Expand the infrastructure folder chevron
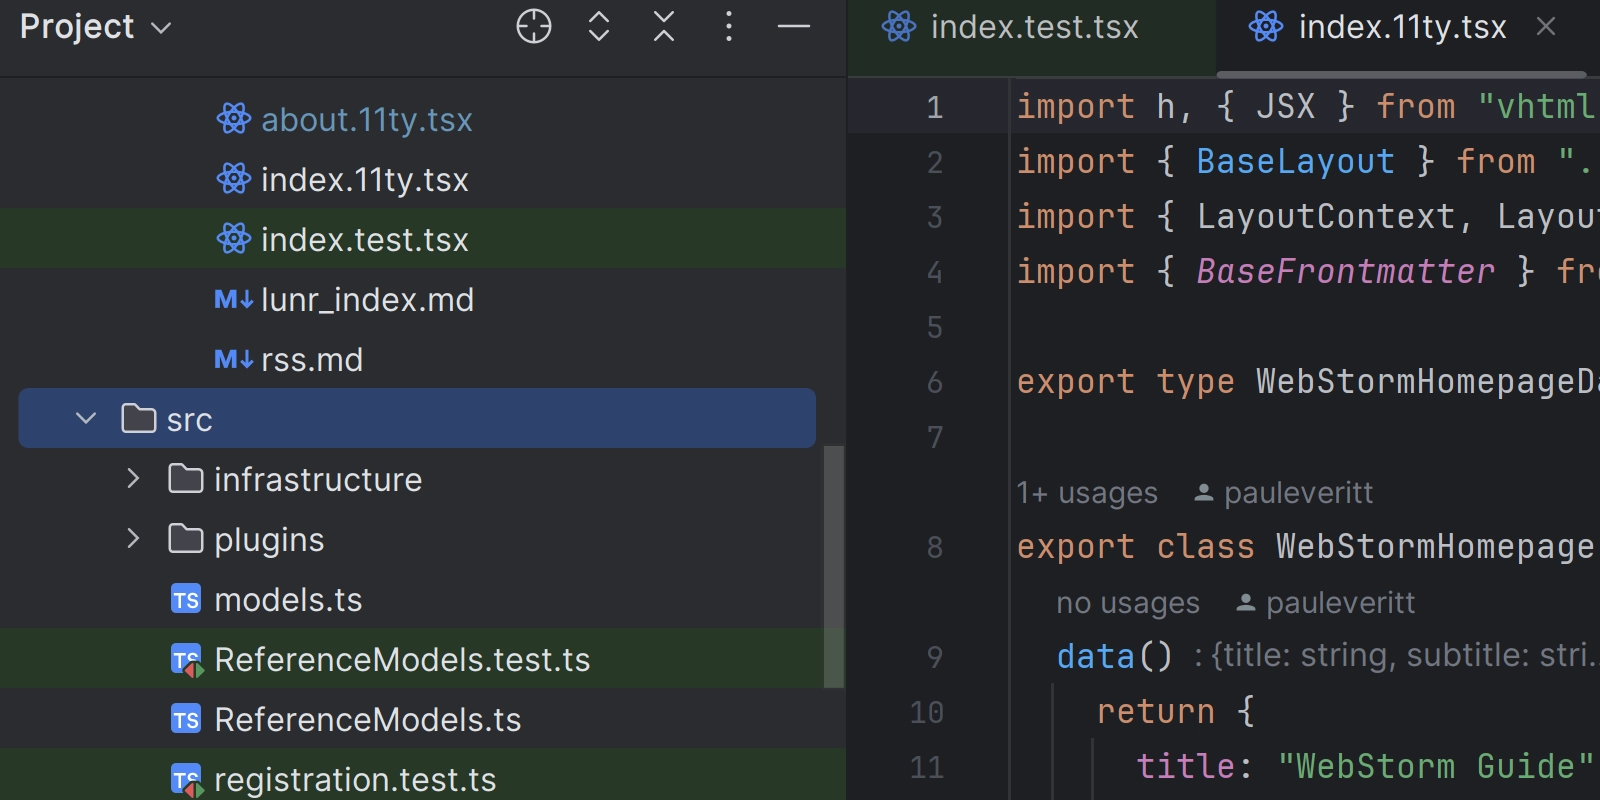 click(x=133, y=479)
